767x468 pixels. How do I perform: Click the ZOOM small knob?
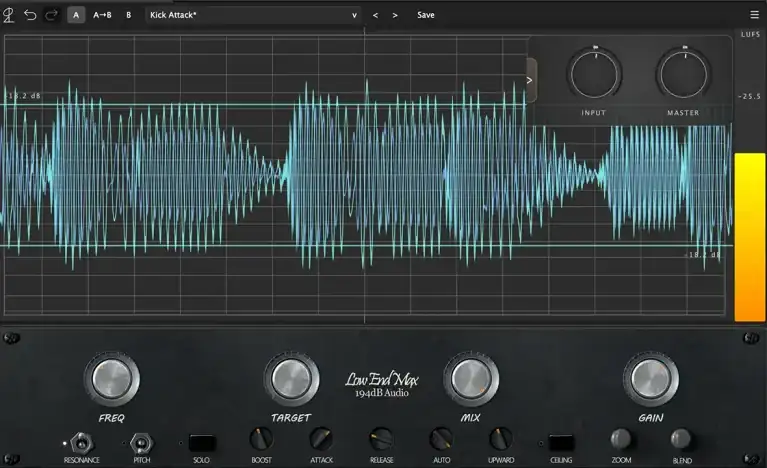click(621, 439)
